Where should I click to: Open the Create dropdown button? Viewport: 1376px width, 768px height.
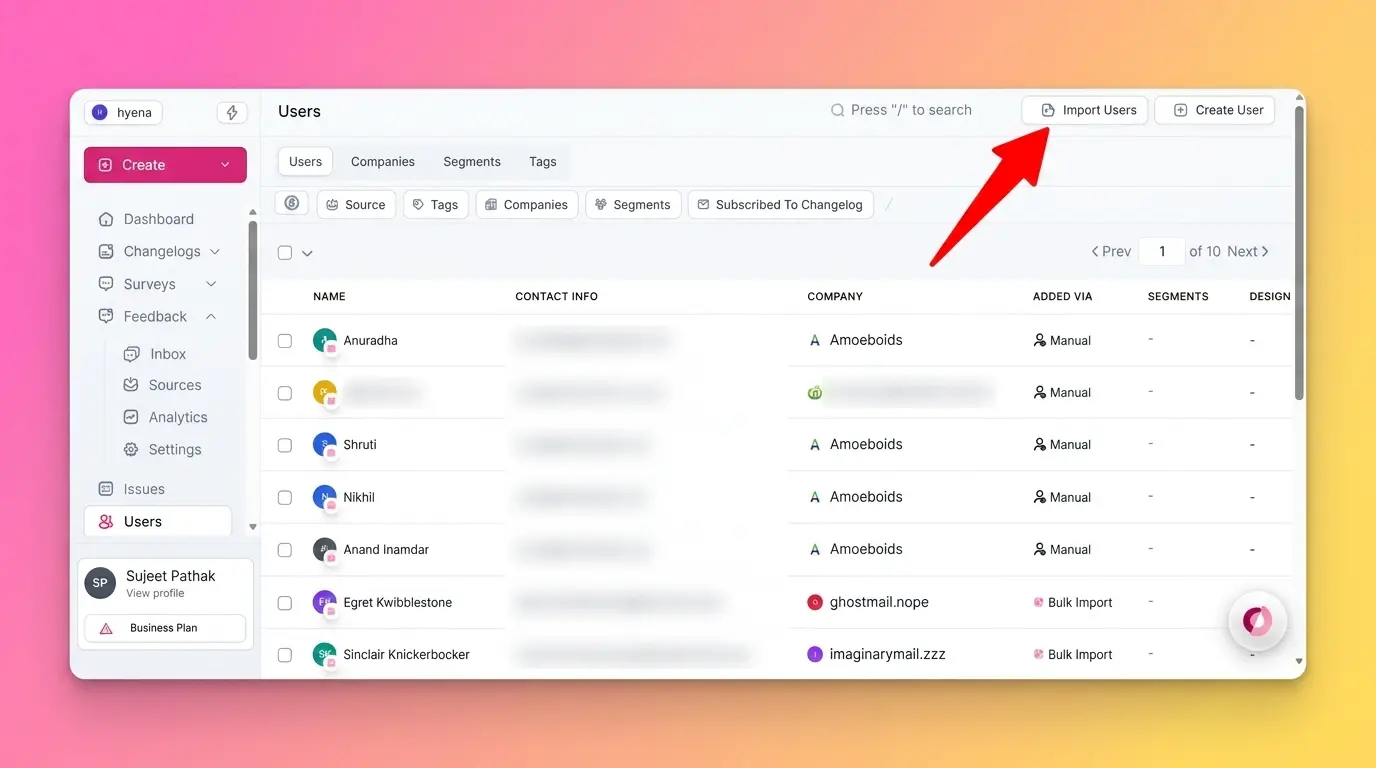(x=165, y=165)
